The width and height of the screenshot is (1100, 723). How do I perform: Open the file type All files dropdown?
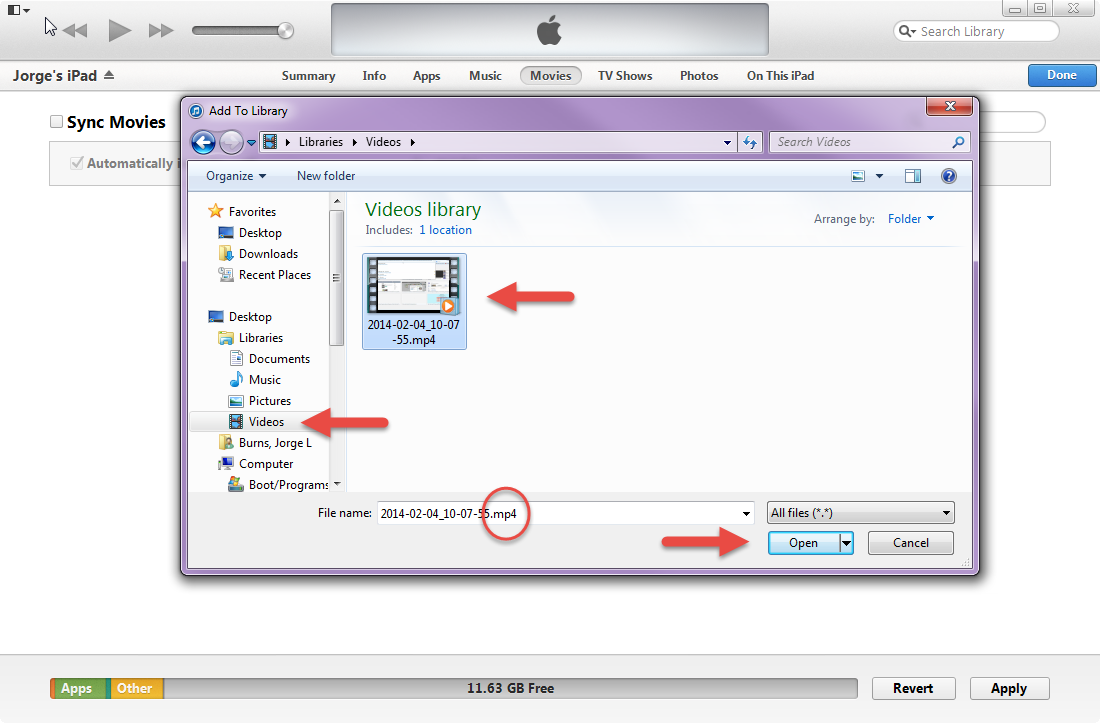coord(860,513)
